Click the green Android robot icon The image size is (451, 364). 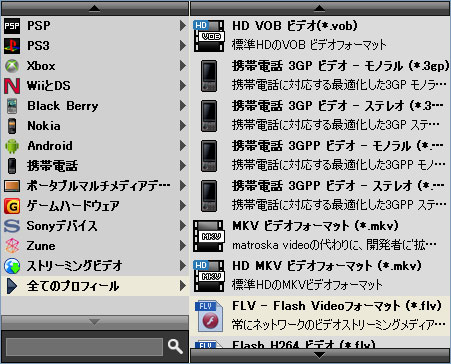(x=12, y=146)
